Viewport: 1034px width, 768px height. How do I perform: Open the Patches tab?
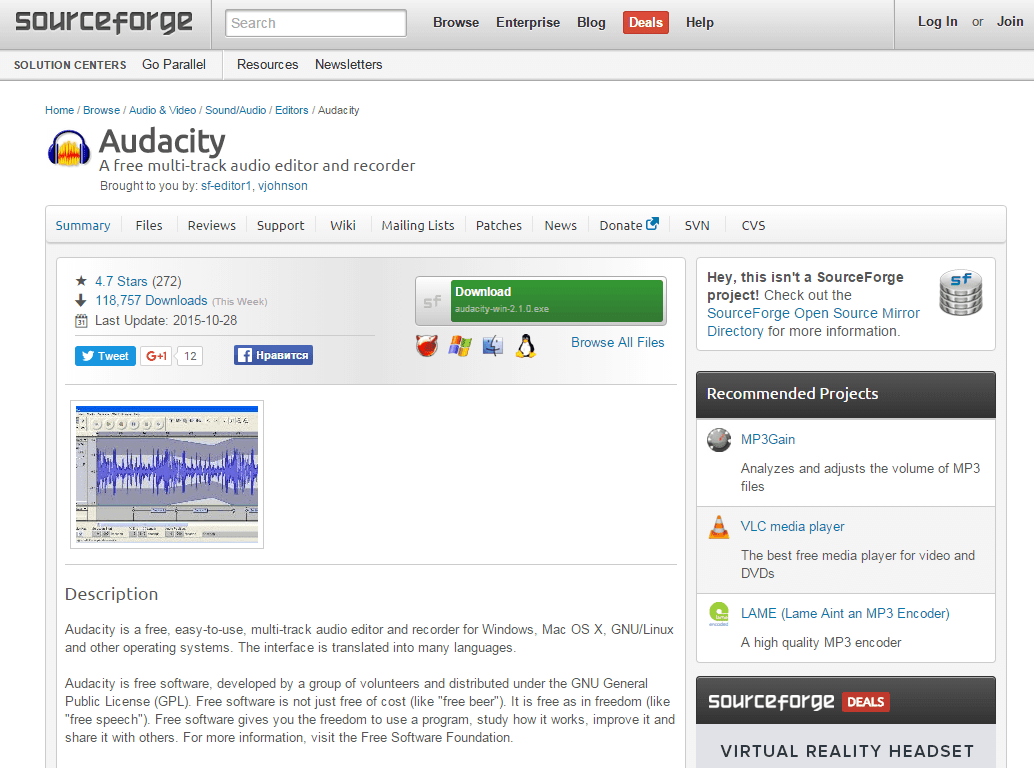point(499,225)
